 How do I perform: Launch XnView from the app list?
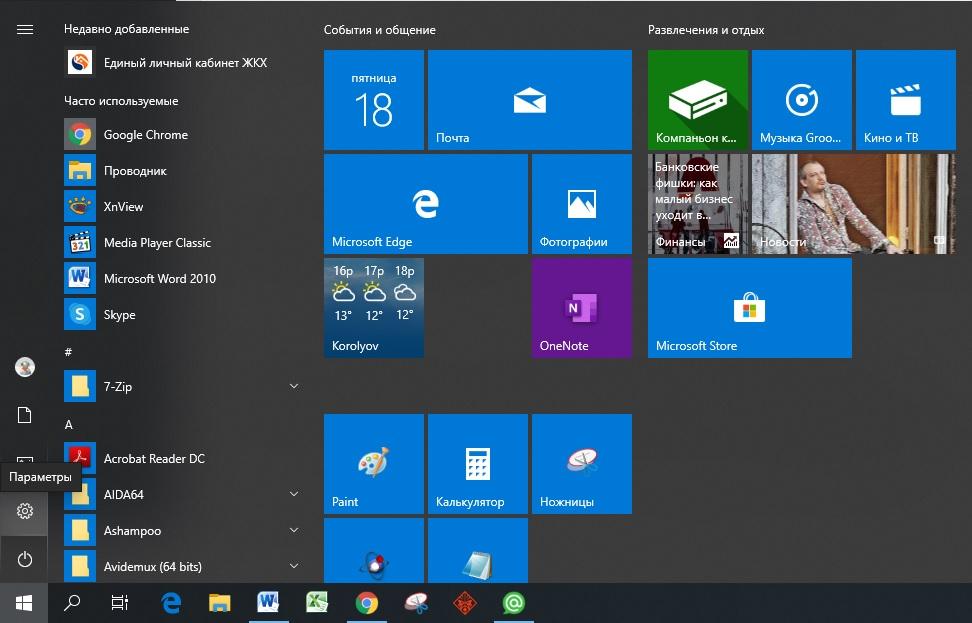click(x=183, y=206)
